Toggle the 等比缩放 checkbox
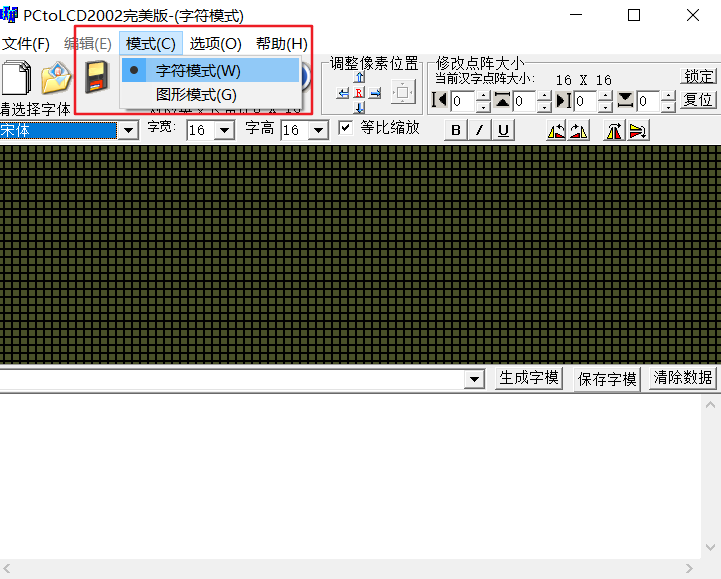Image resolution: width=721 pixels, height=579 pixels. 345,128
